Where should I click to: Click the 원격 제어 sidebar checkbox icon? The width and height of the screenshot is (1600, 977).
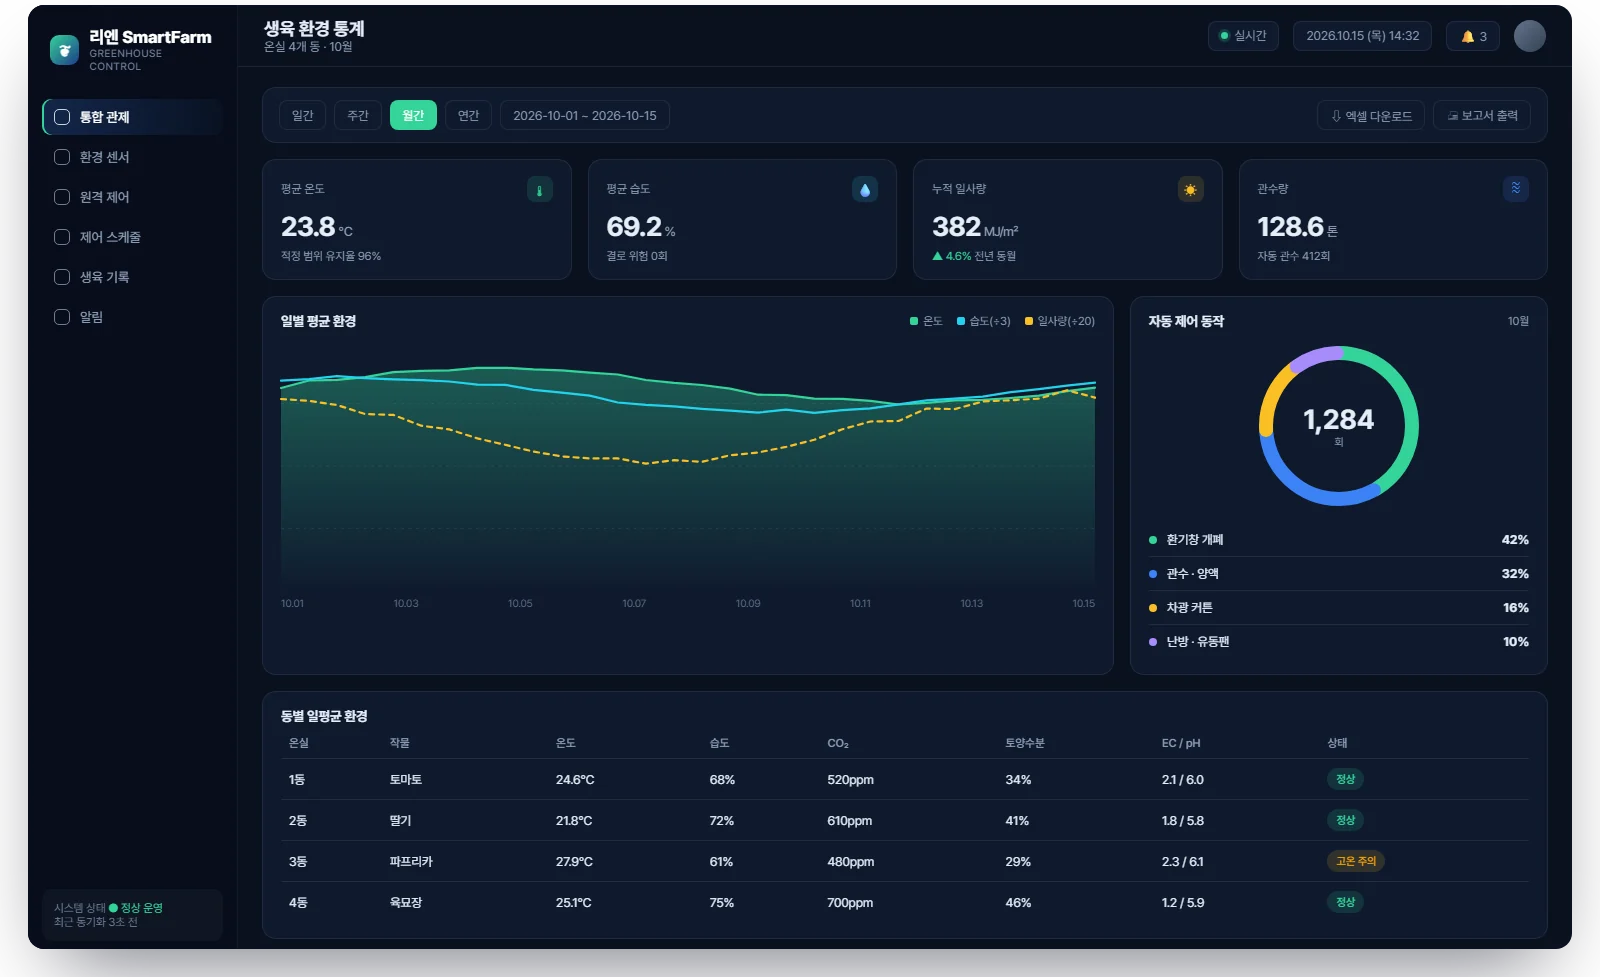pos(62,197)
